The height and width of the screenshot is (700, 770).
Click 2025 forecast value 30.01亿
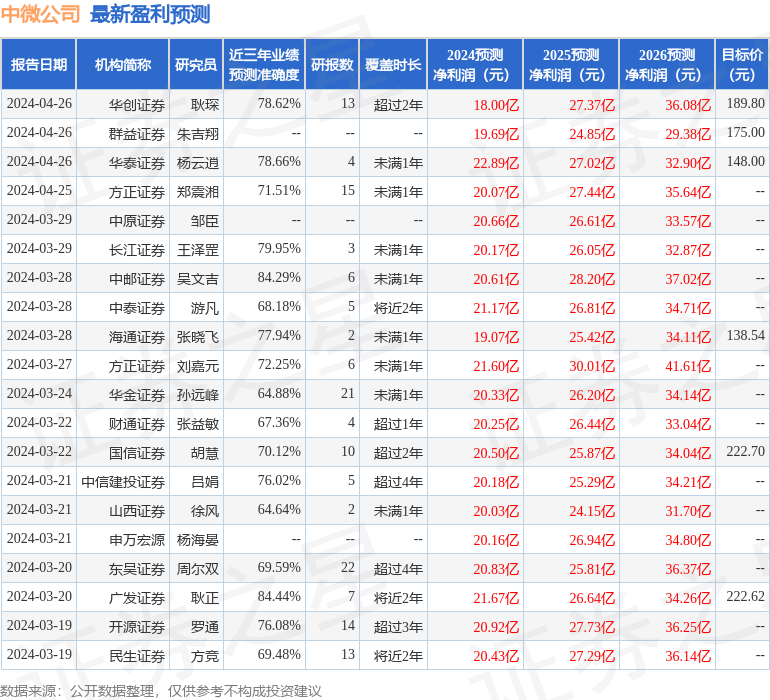(592, 365)
